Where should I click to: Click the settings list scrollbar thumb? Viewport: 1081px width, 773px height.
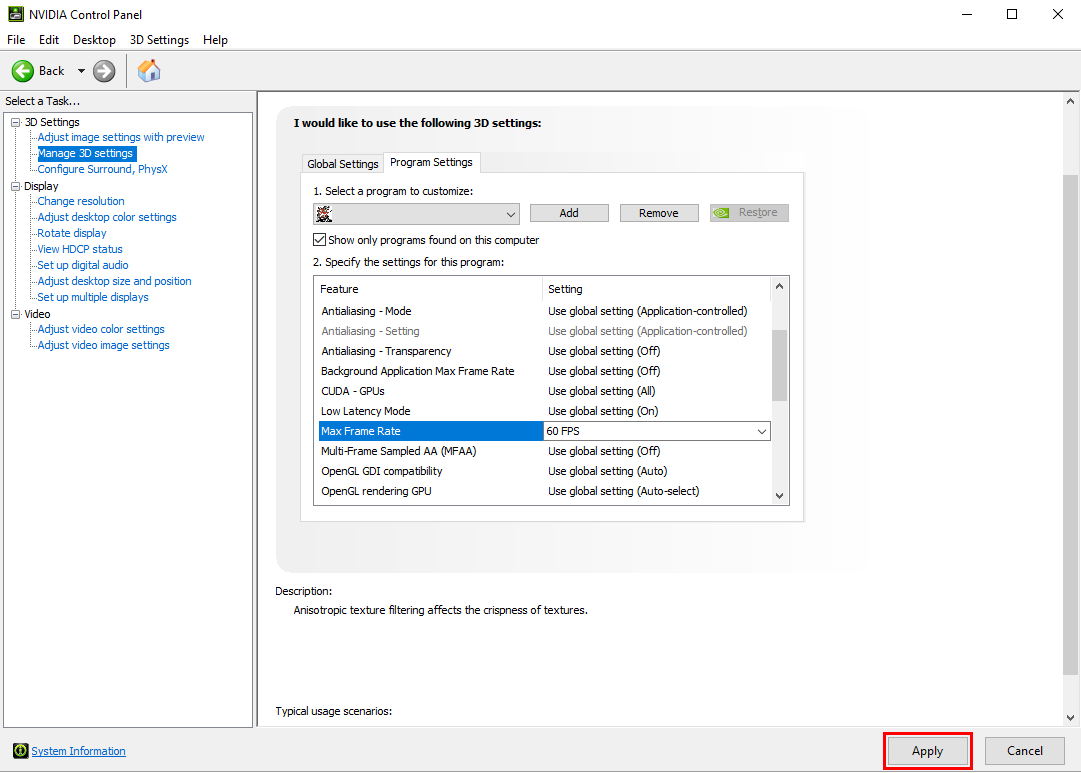point(780,365)
